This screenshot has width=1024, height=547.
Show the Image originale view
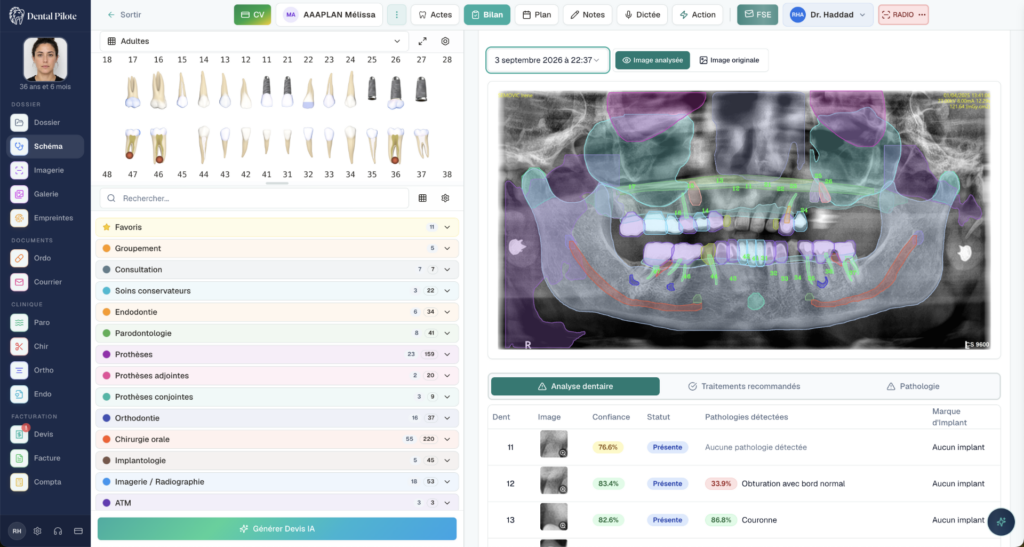pos(729,60)
